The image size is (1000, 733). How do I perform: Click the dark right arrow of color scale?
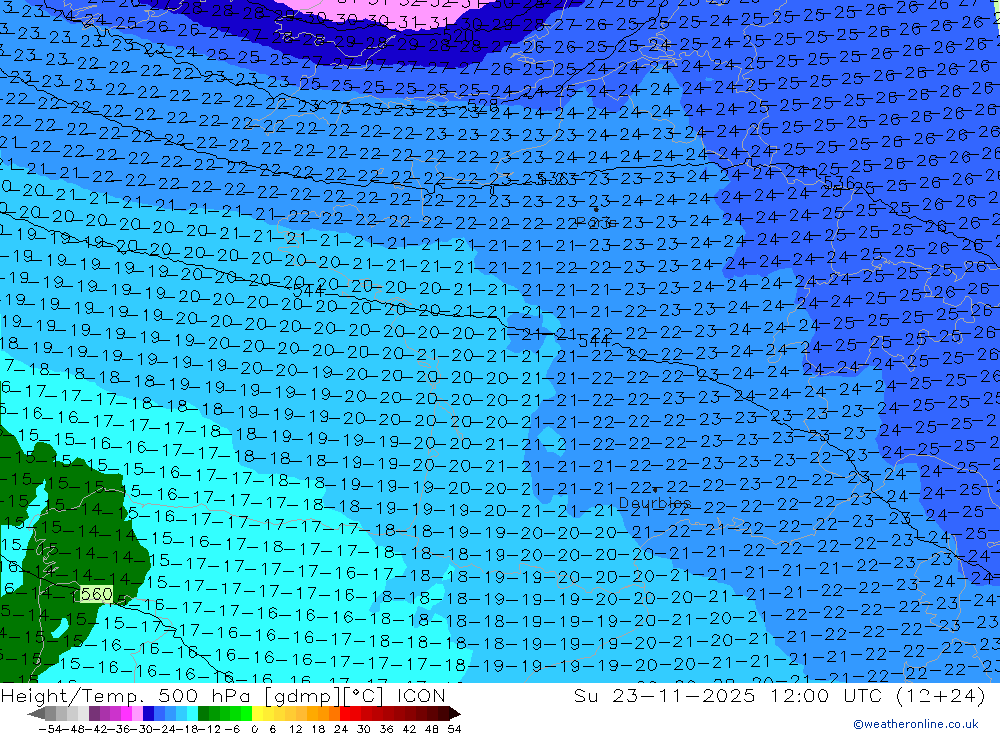click(455, 713)
